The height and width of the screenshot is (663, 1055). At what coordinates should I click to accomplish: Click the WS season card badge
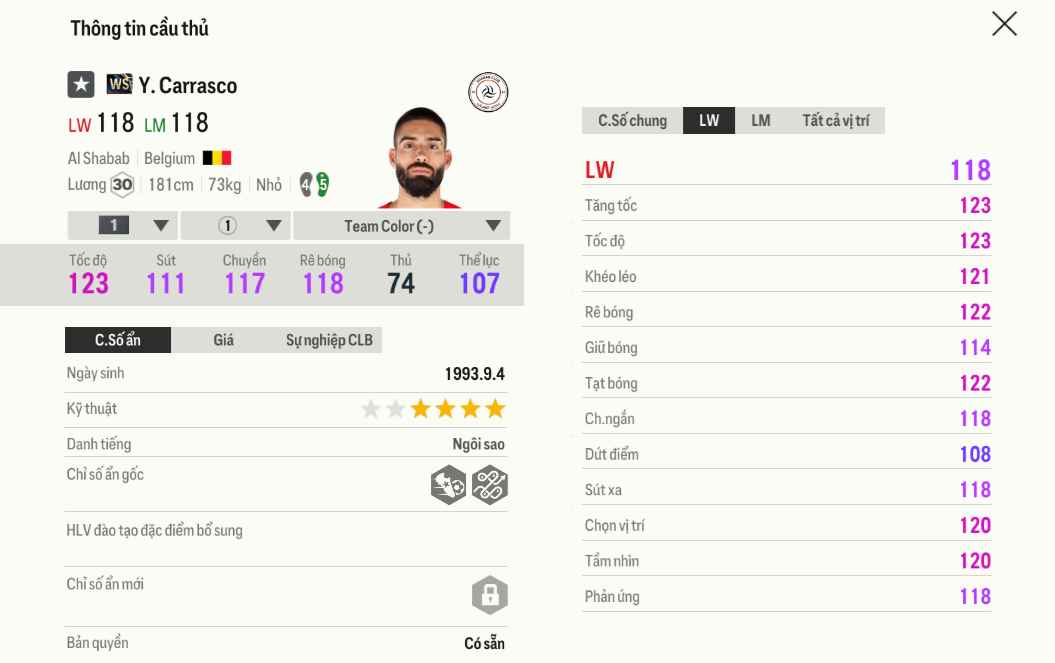click(x=119, y=84)
